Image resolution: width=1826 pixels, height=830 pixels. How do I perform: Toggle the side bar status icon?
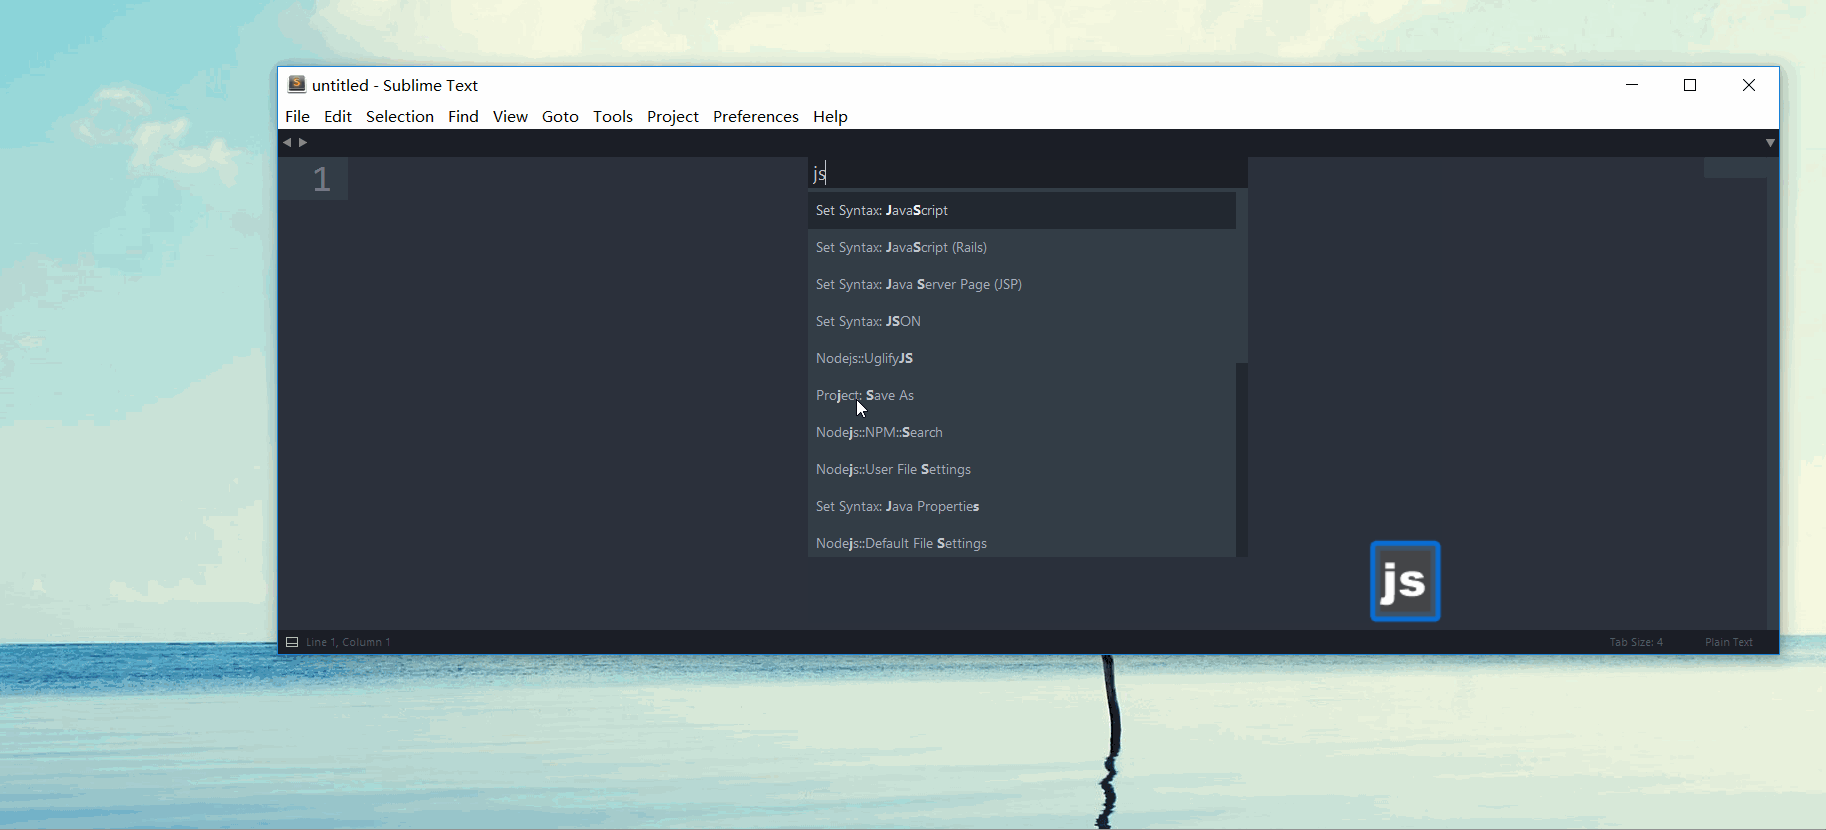(x=292, y=642)
